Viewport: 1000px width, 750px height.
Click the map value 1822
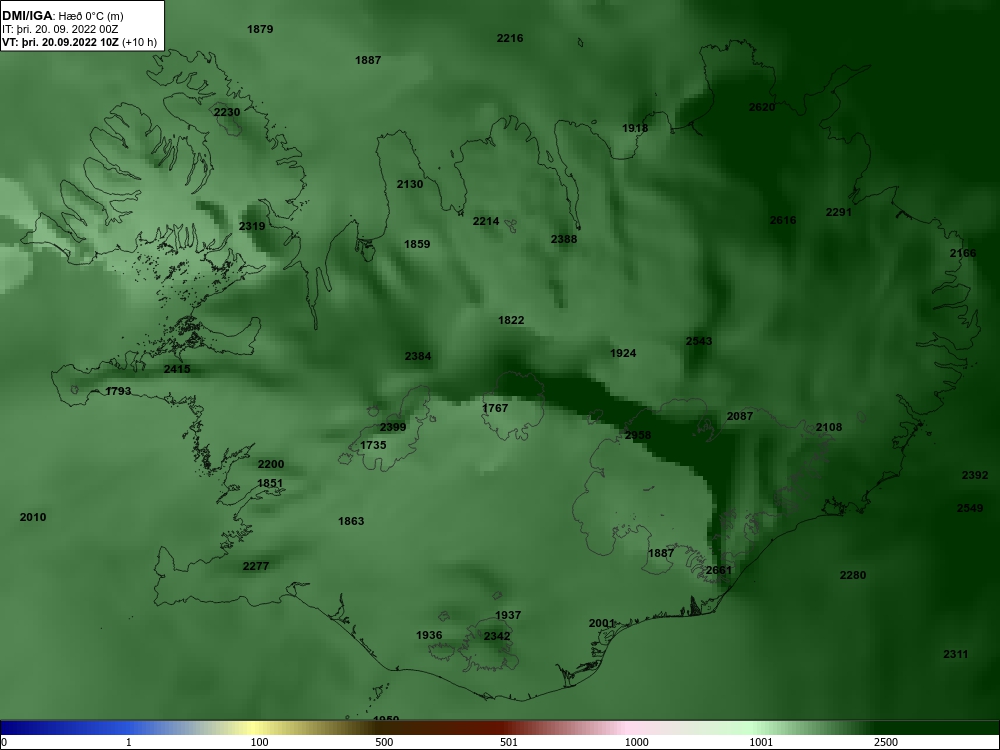[x=511, y=320]
